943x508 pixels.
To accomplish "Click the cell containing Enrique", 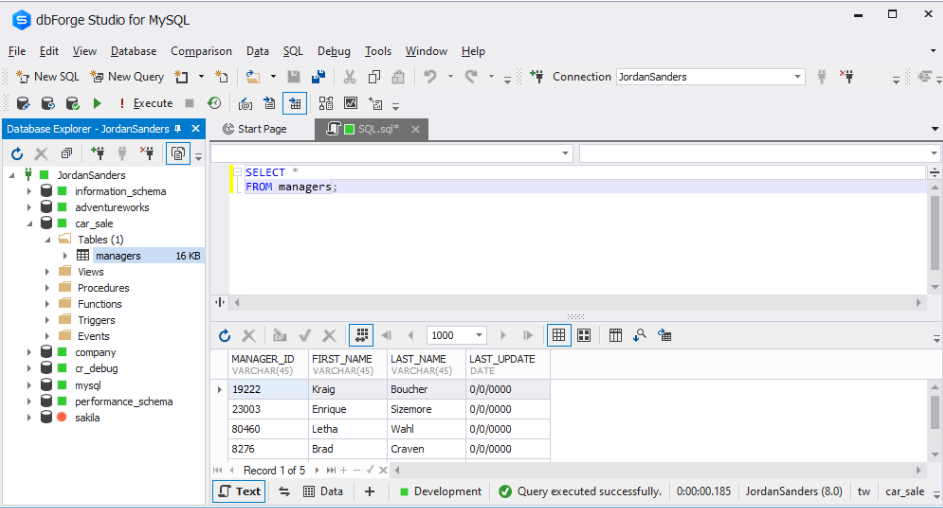I will pyautogui.click(x=348, y=409).
